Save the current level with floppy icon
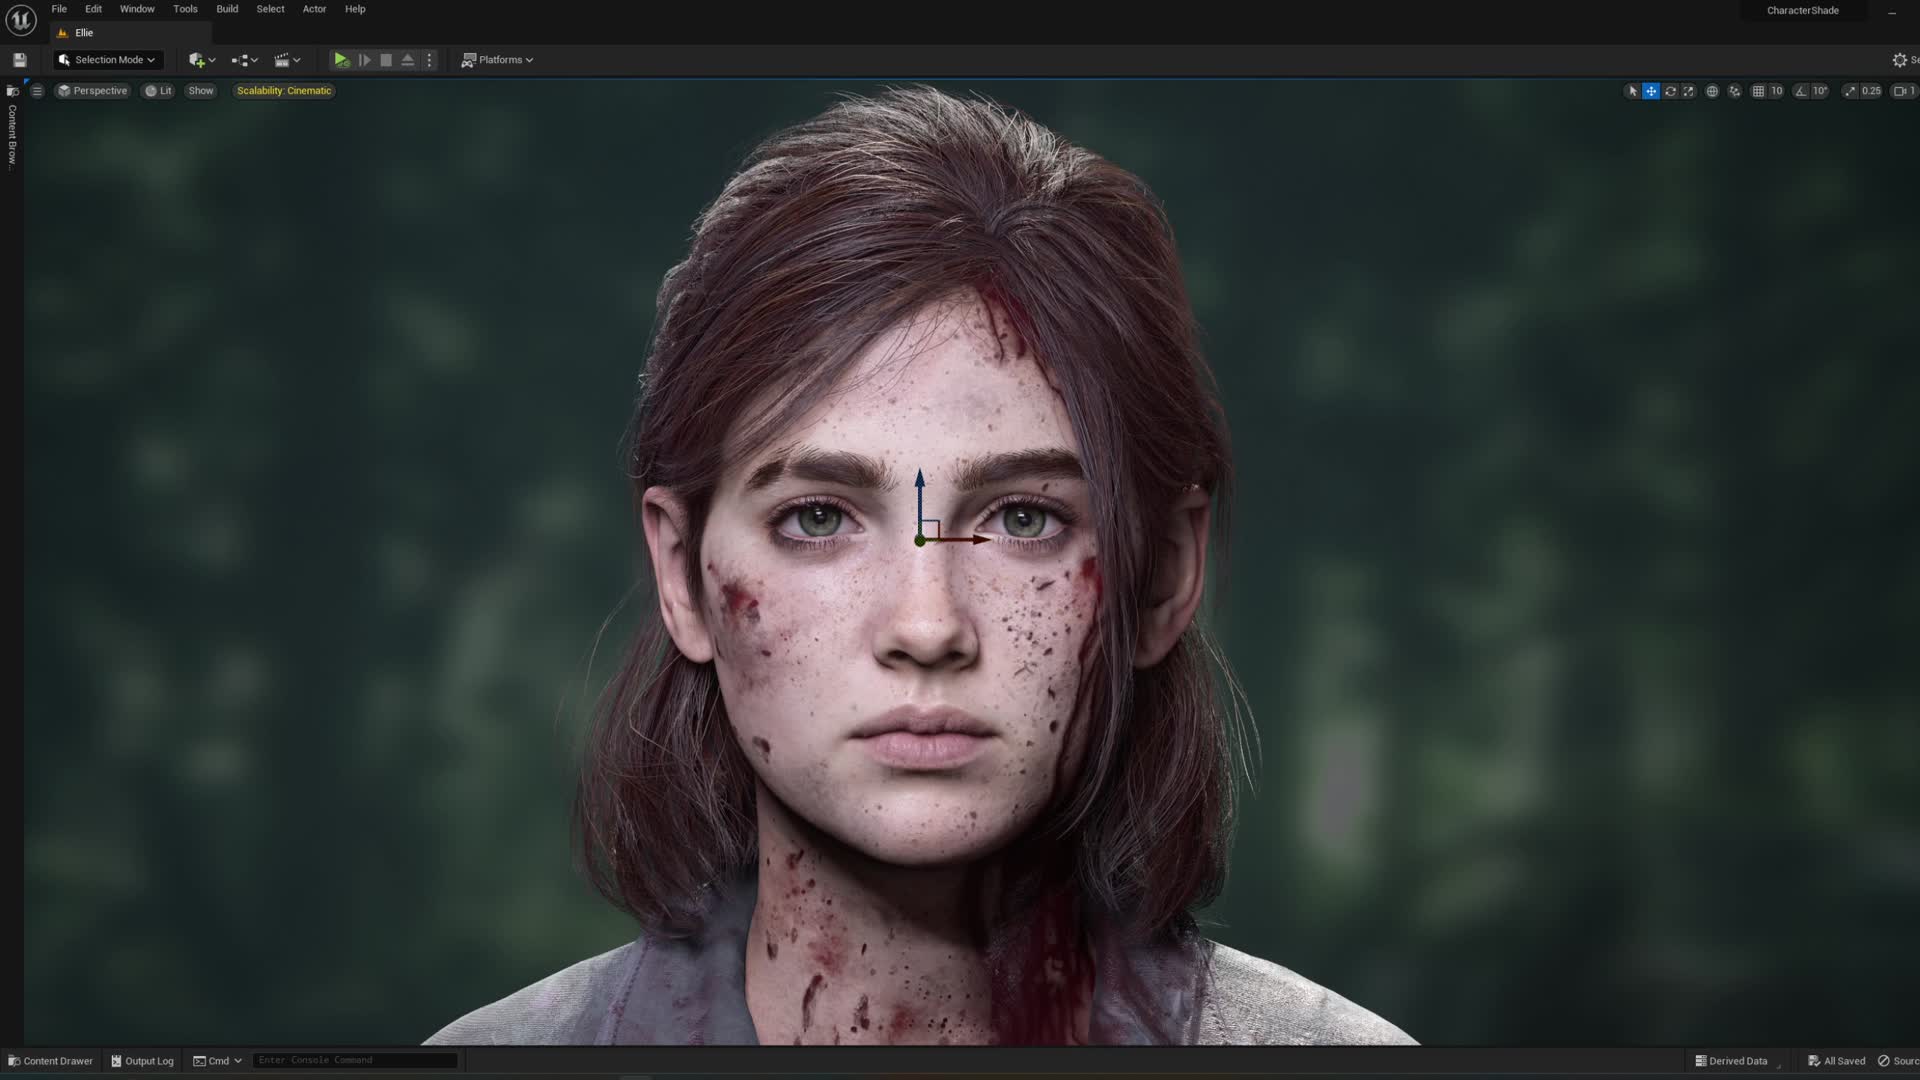Image resolution: width=1920 pixels, height=1080 pixels. point(19,60)
